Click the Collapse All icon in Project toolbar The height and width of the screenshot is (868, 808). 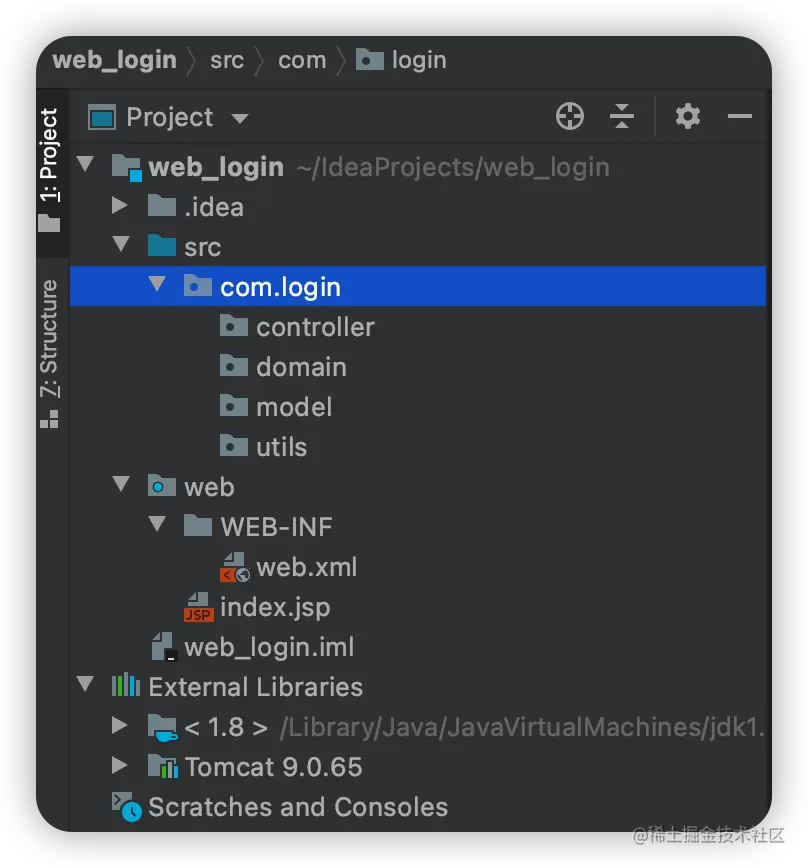622,117
